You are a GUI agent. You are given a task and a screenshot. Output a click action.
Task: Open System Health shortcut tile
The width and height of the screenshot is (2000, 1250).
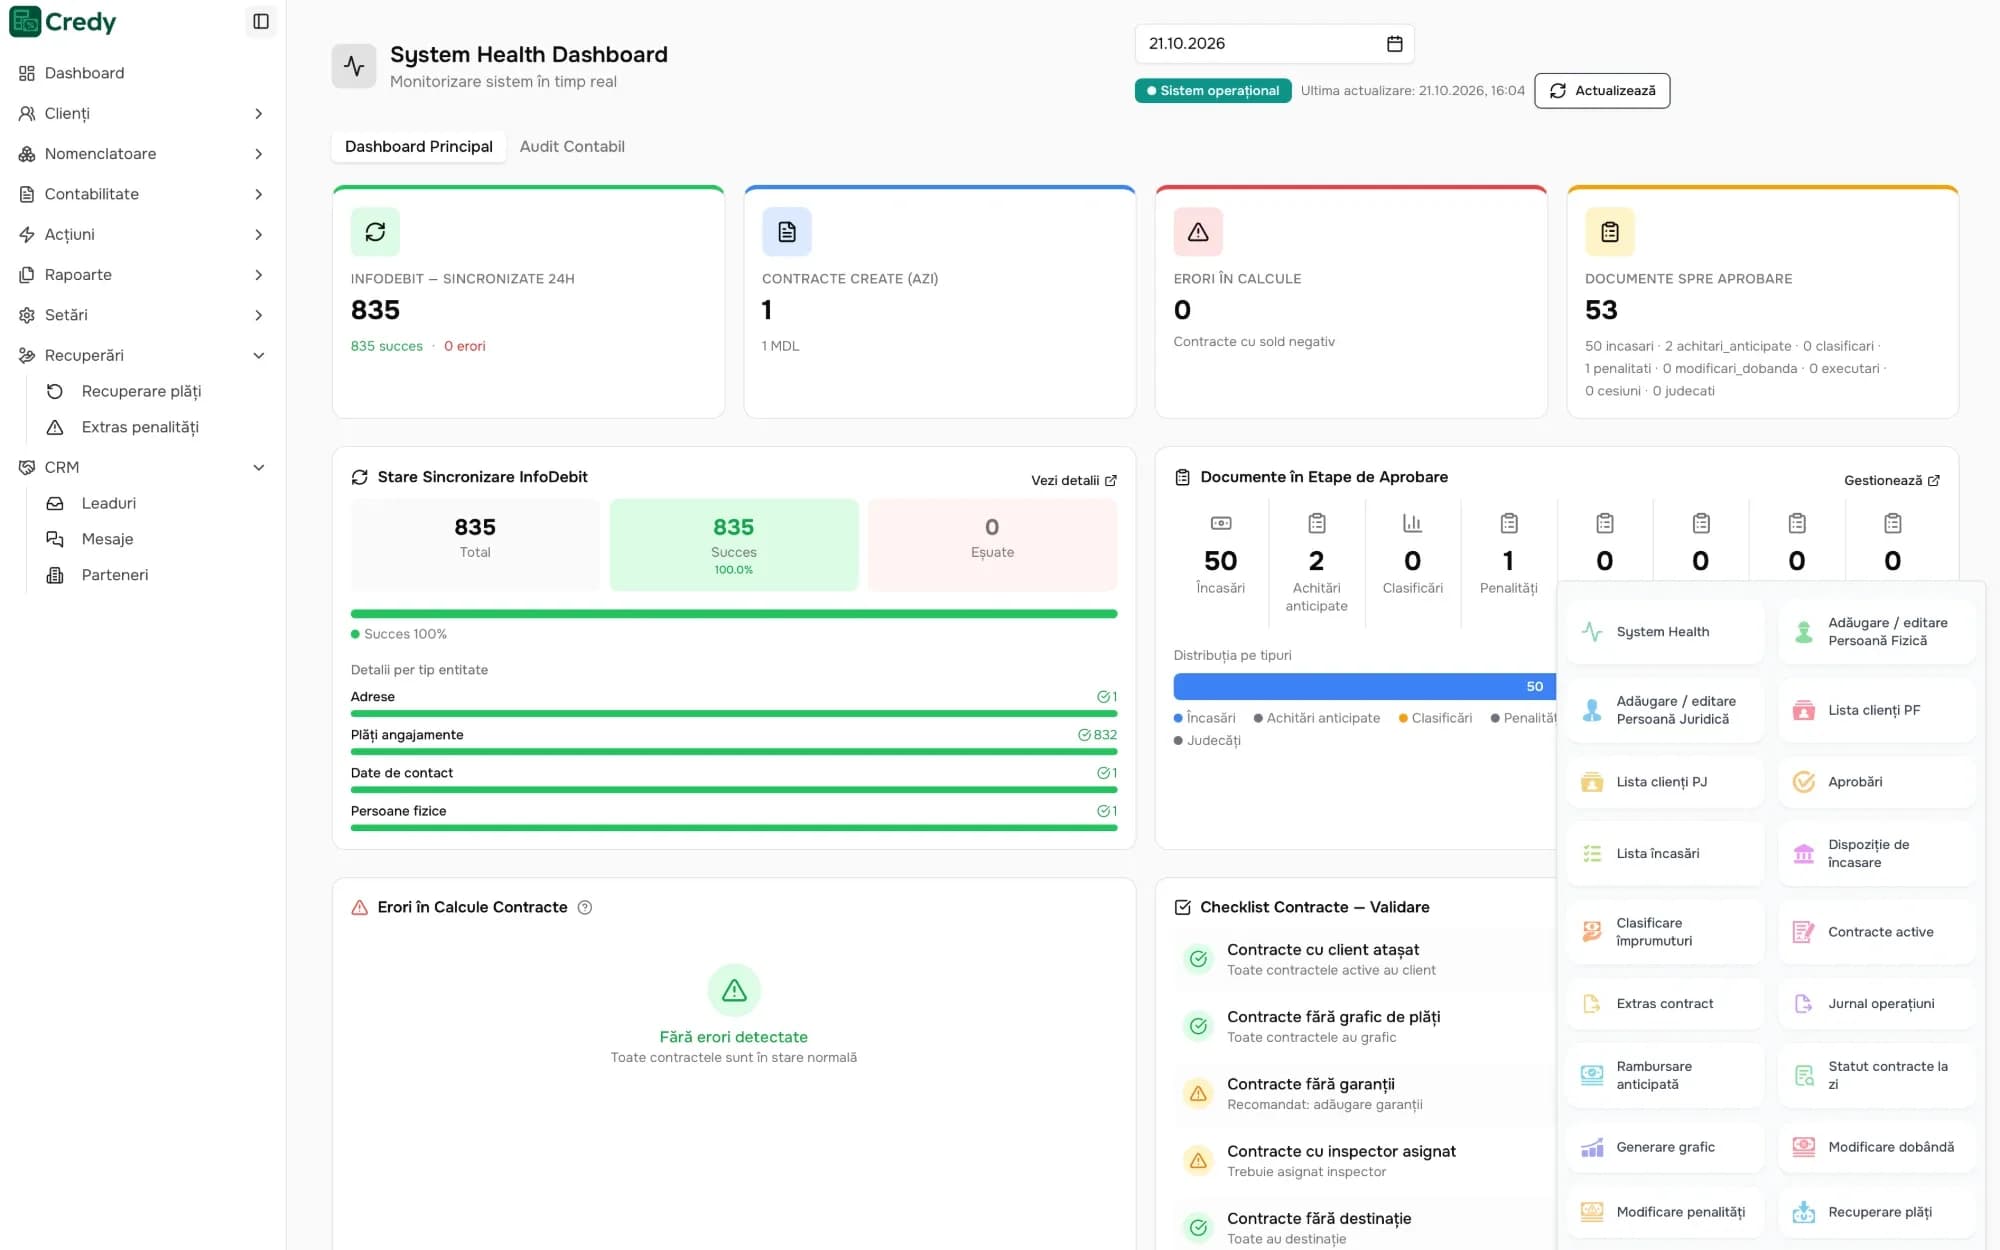(1664, 632)
